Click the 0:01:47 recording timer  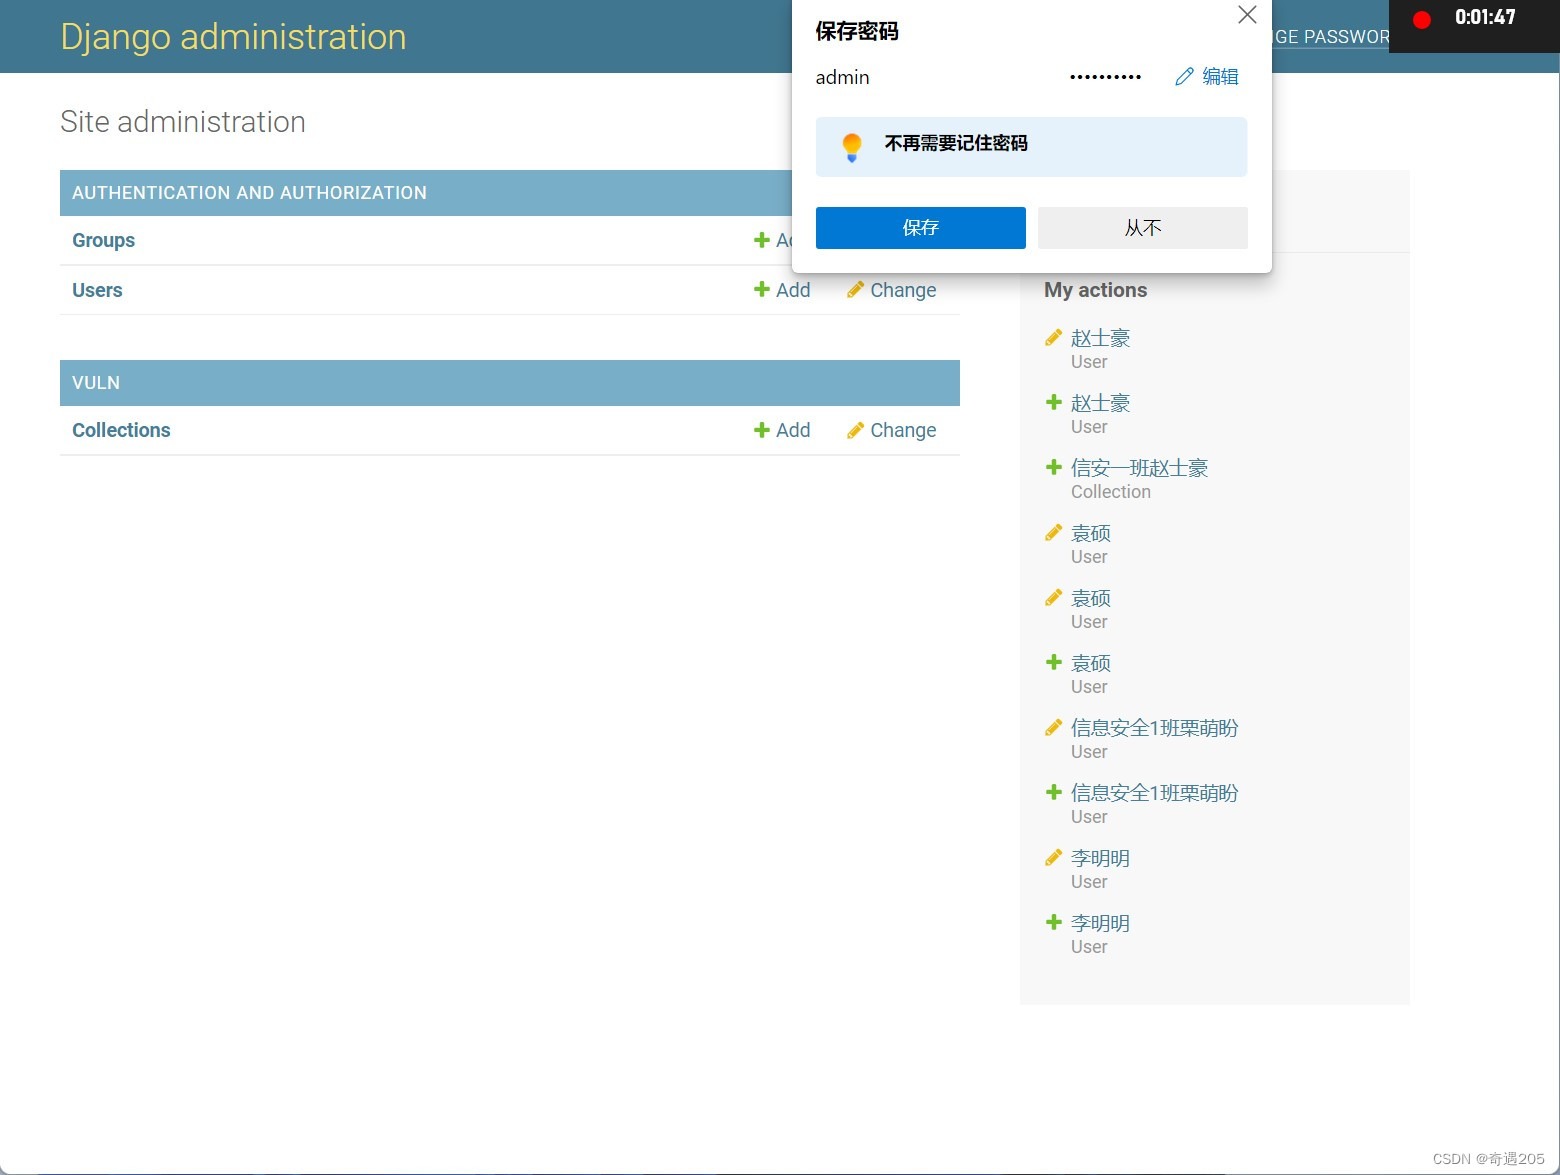(x=1485, y=17)
